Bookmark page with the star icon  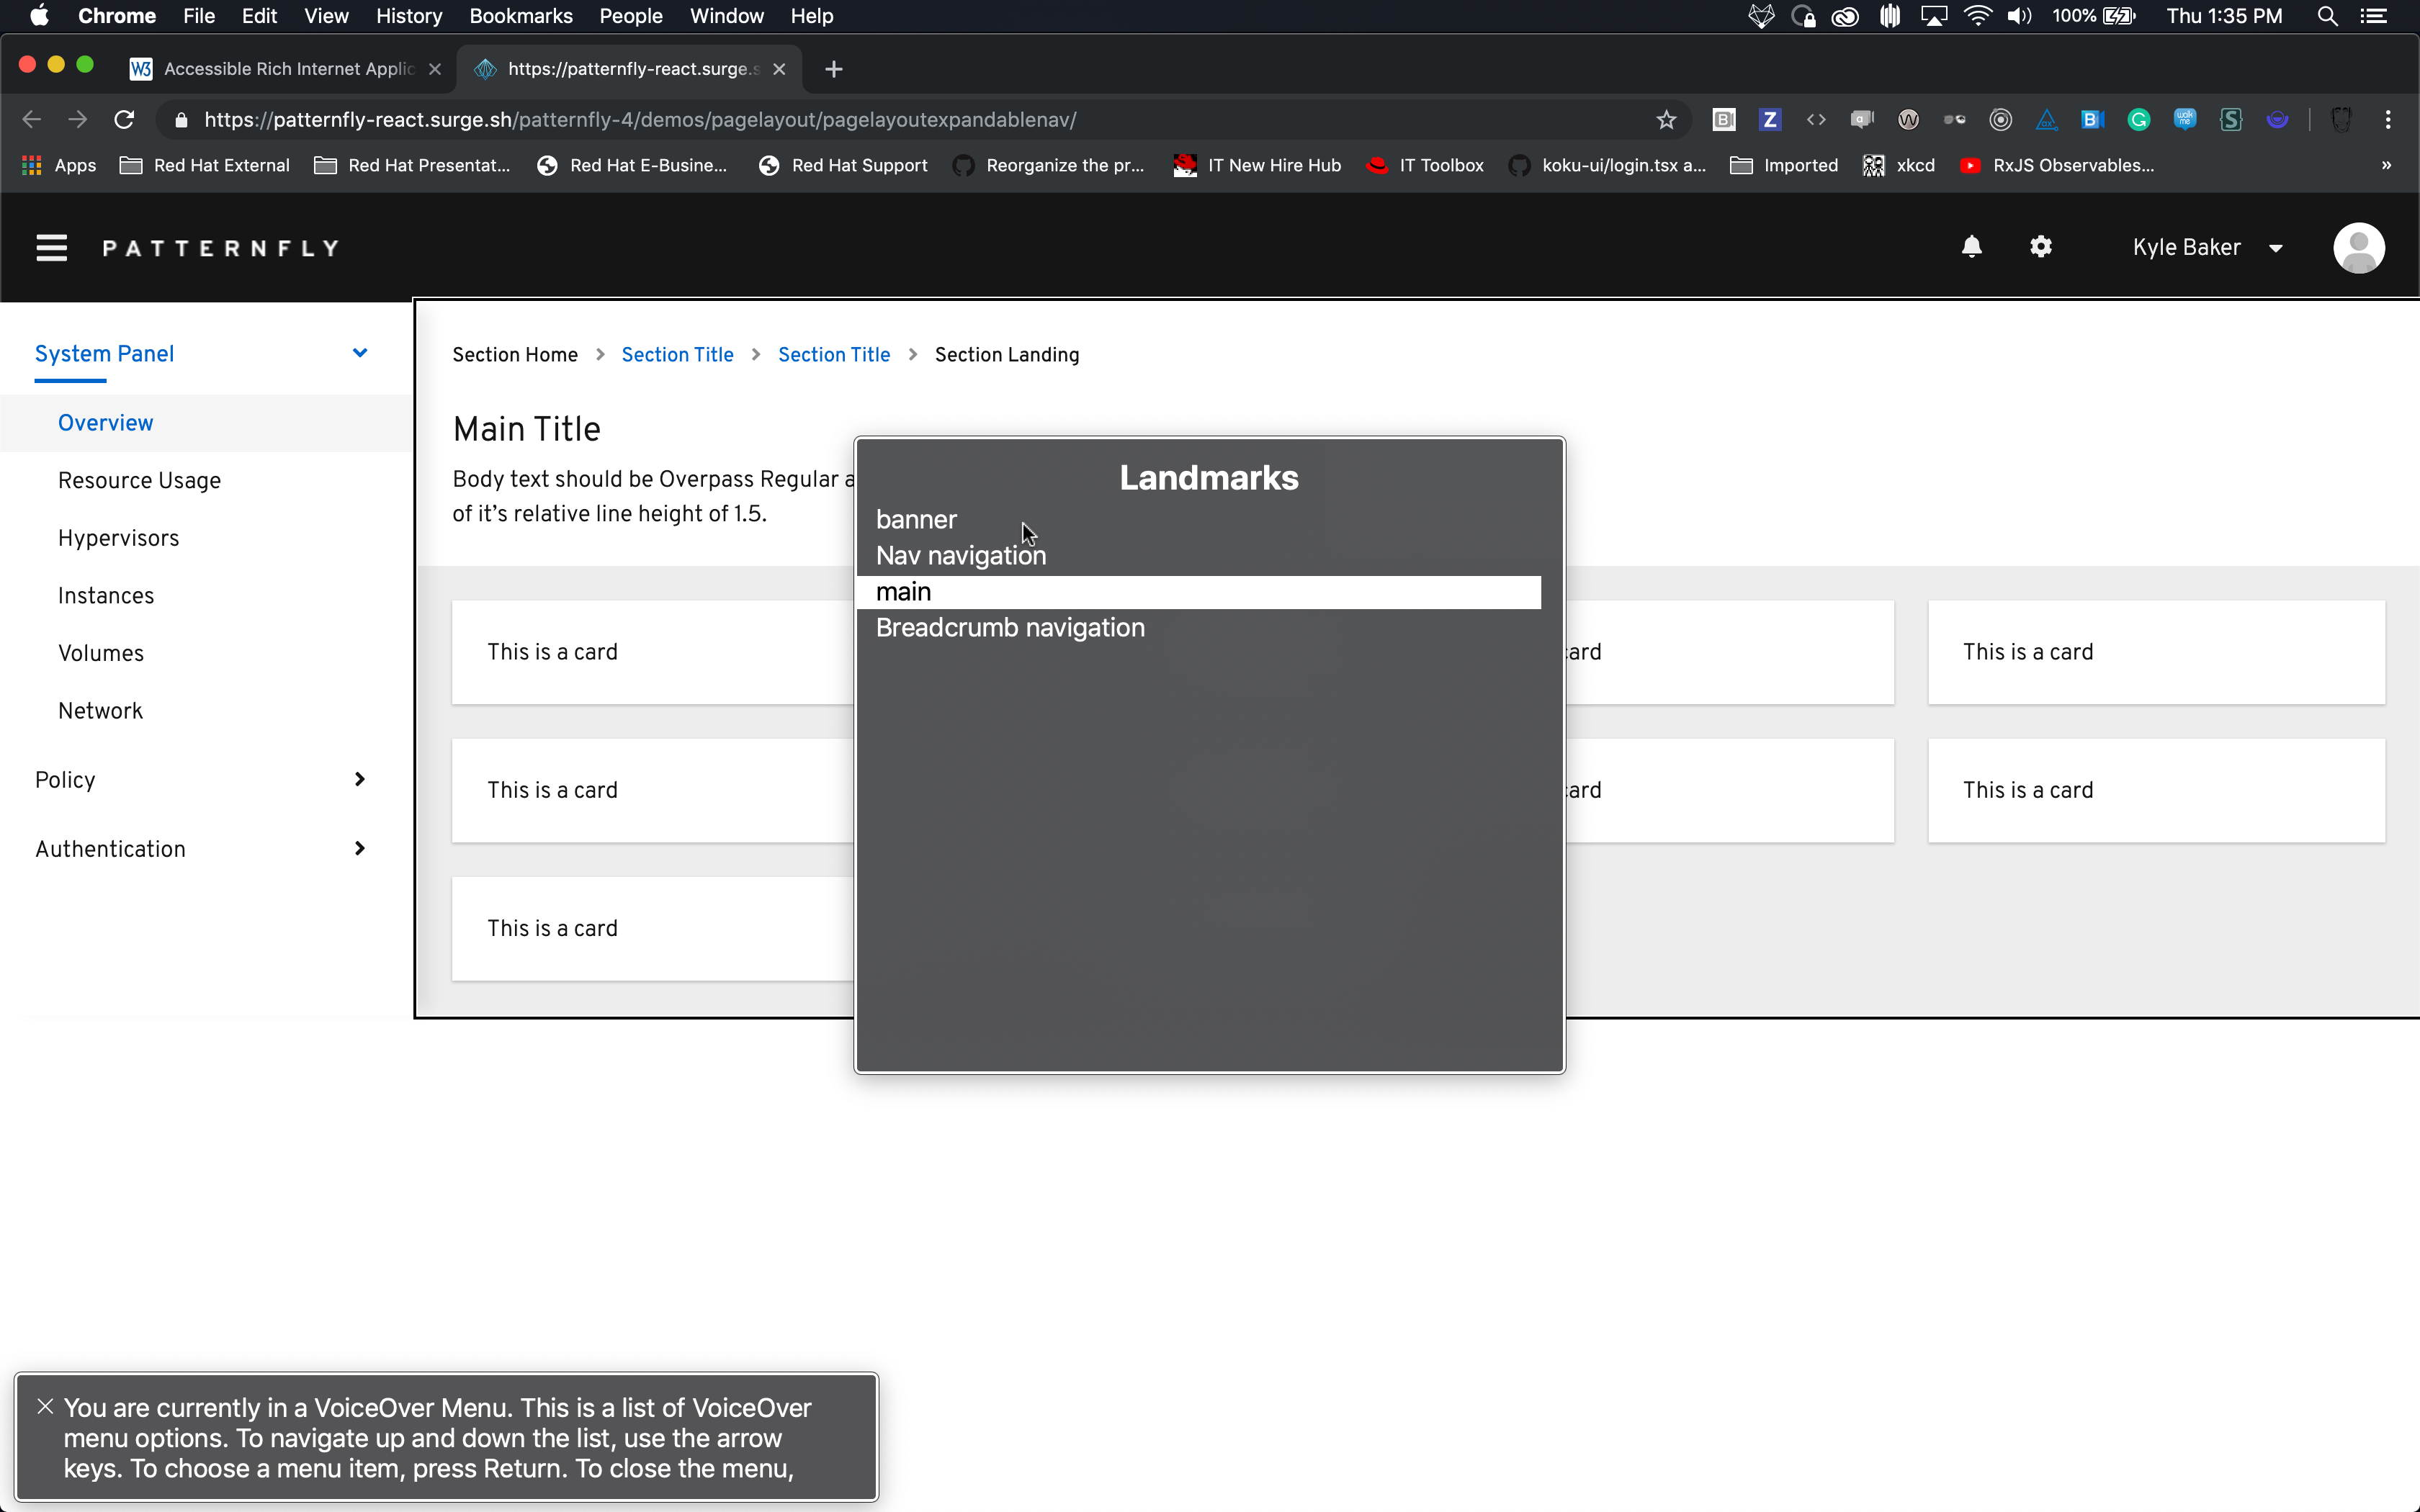coord(1666,120)
